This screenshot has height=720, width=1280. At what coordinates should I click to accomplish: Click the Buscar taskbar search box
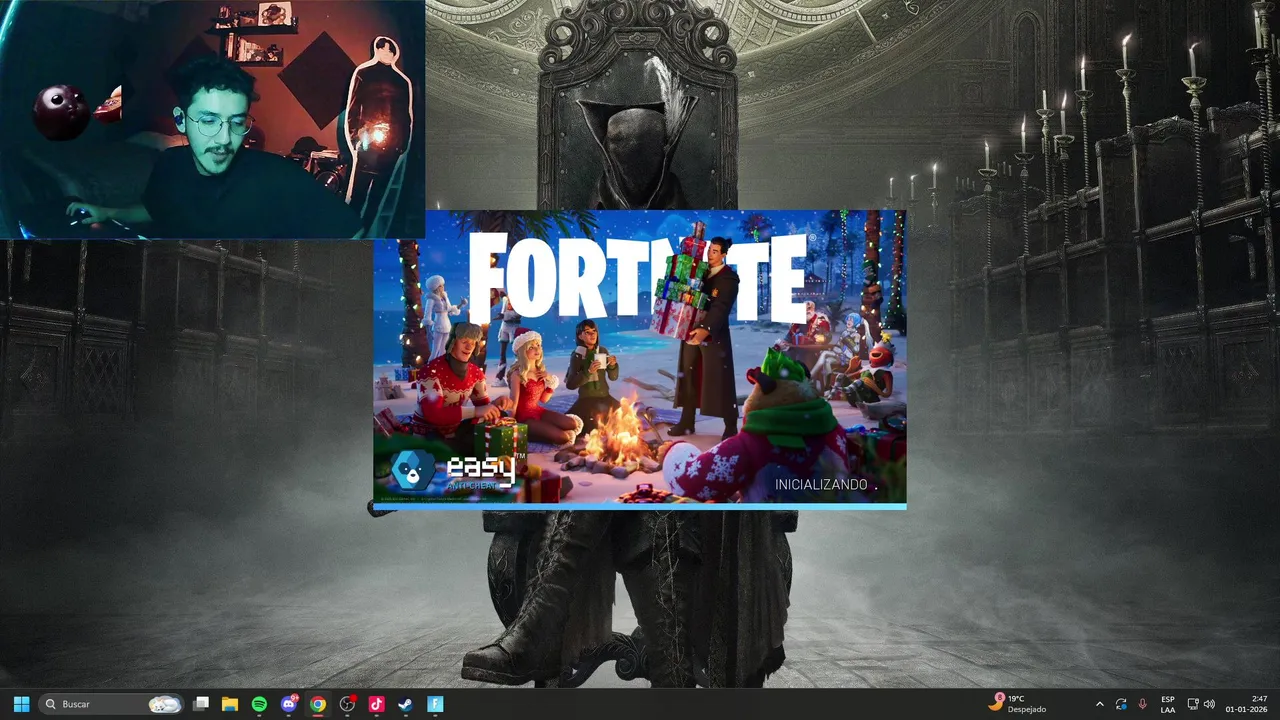pos(112,704)
